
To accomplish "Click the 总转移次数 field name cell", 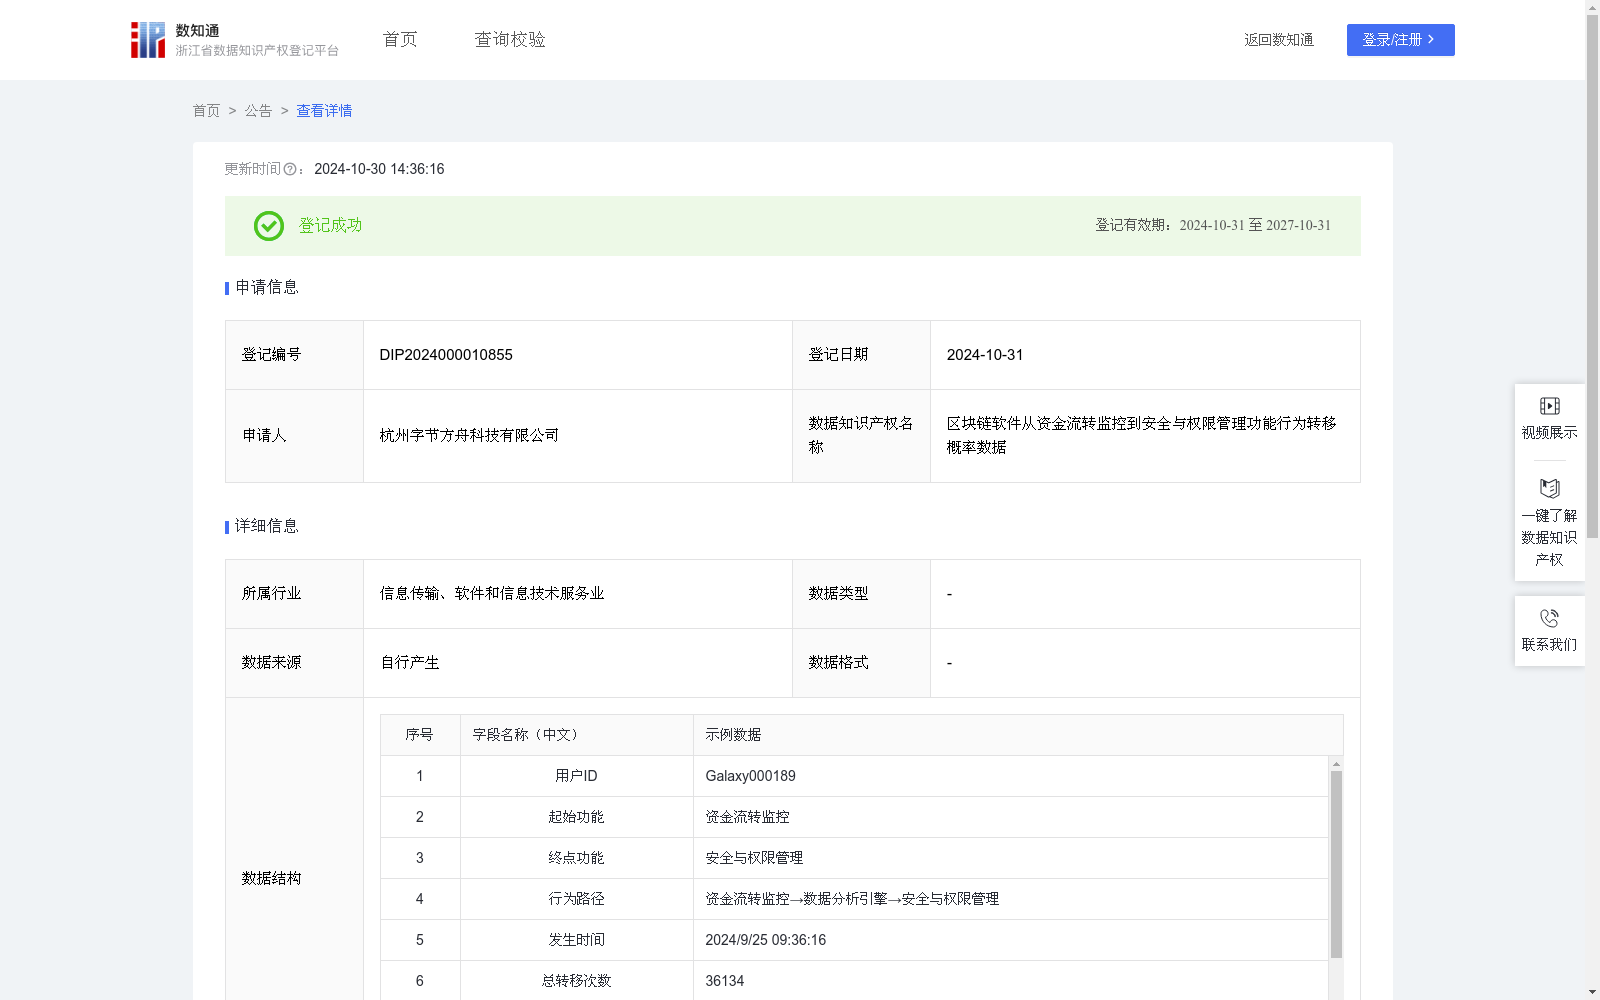I will click(576, 981).
